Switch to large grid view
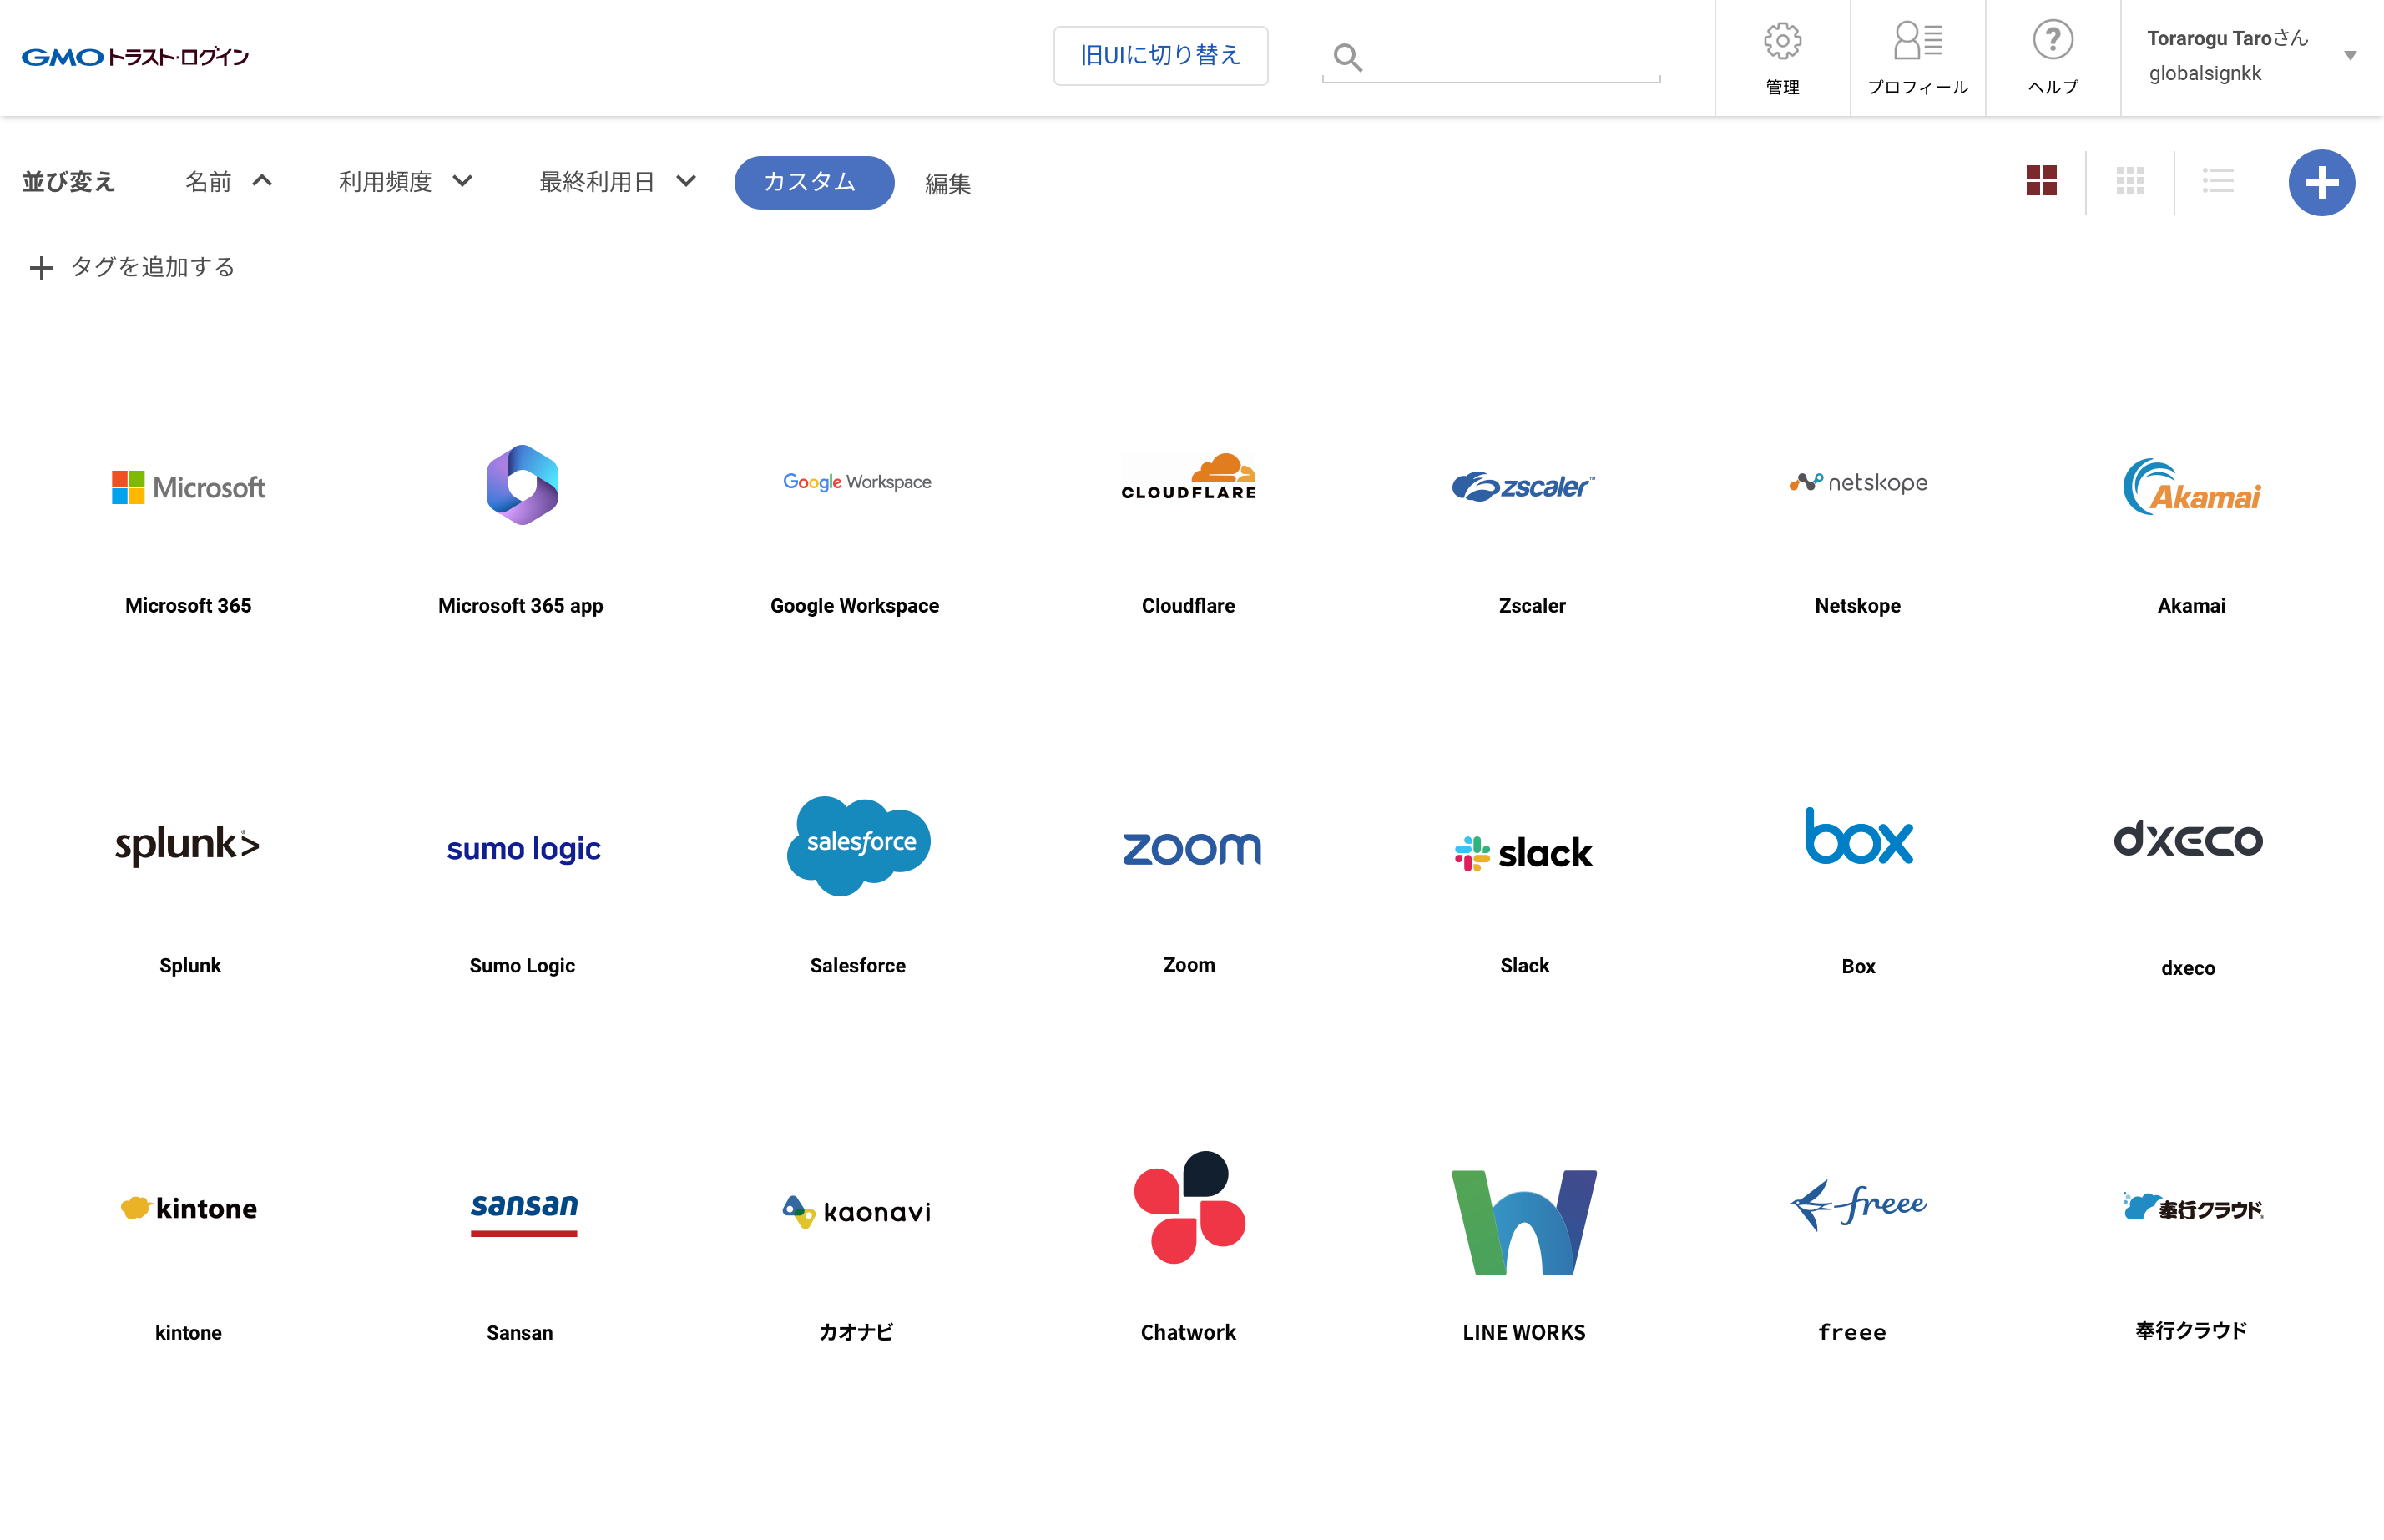The height and width of the screenshot is (1540, 2384). [2041, 181]
